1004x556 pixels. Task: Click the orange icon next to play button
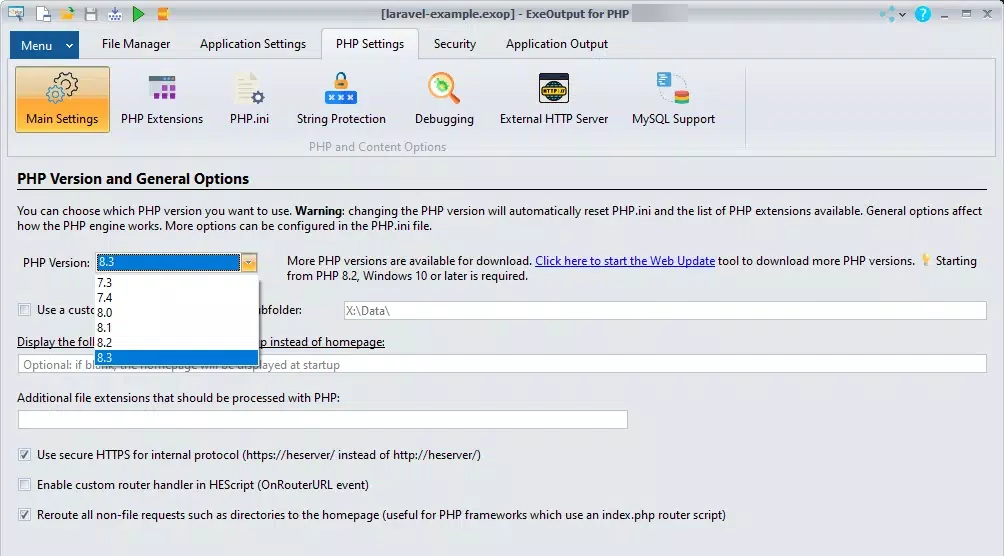pos(163,13)
